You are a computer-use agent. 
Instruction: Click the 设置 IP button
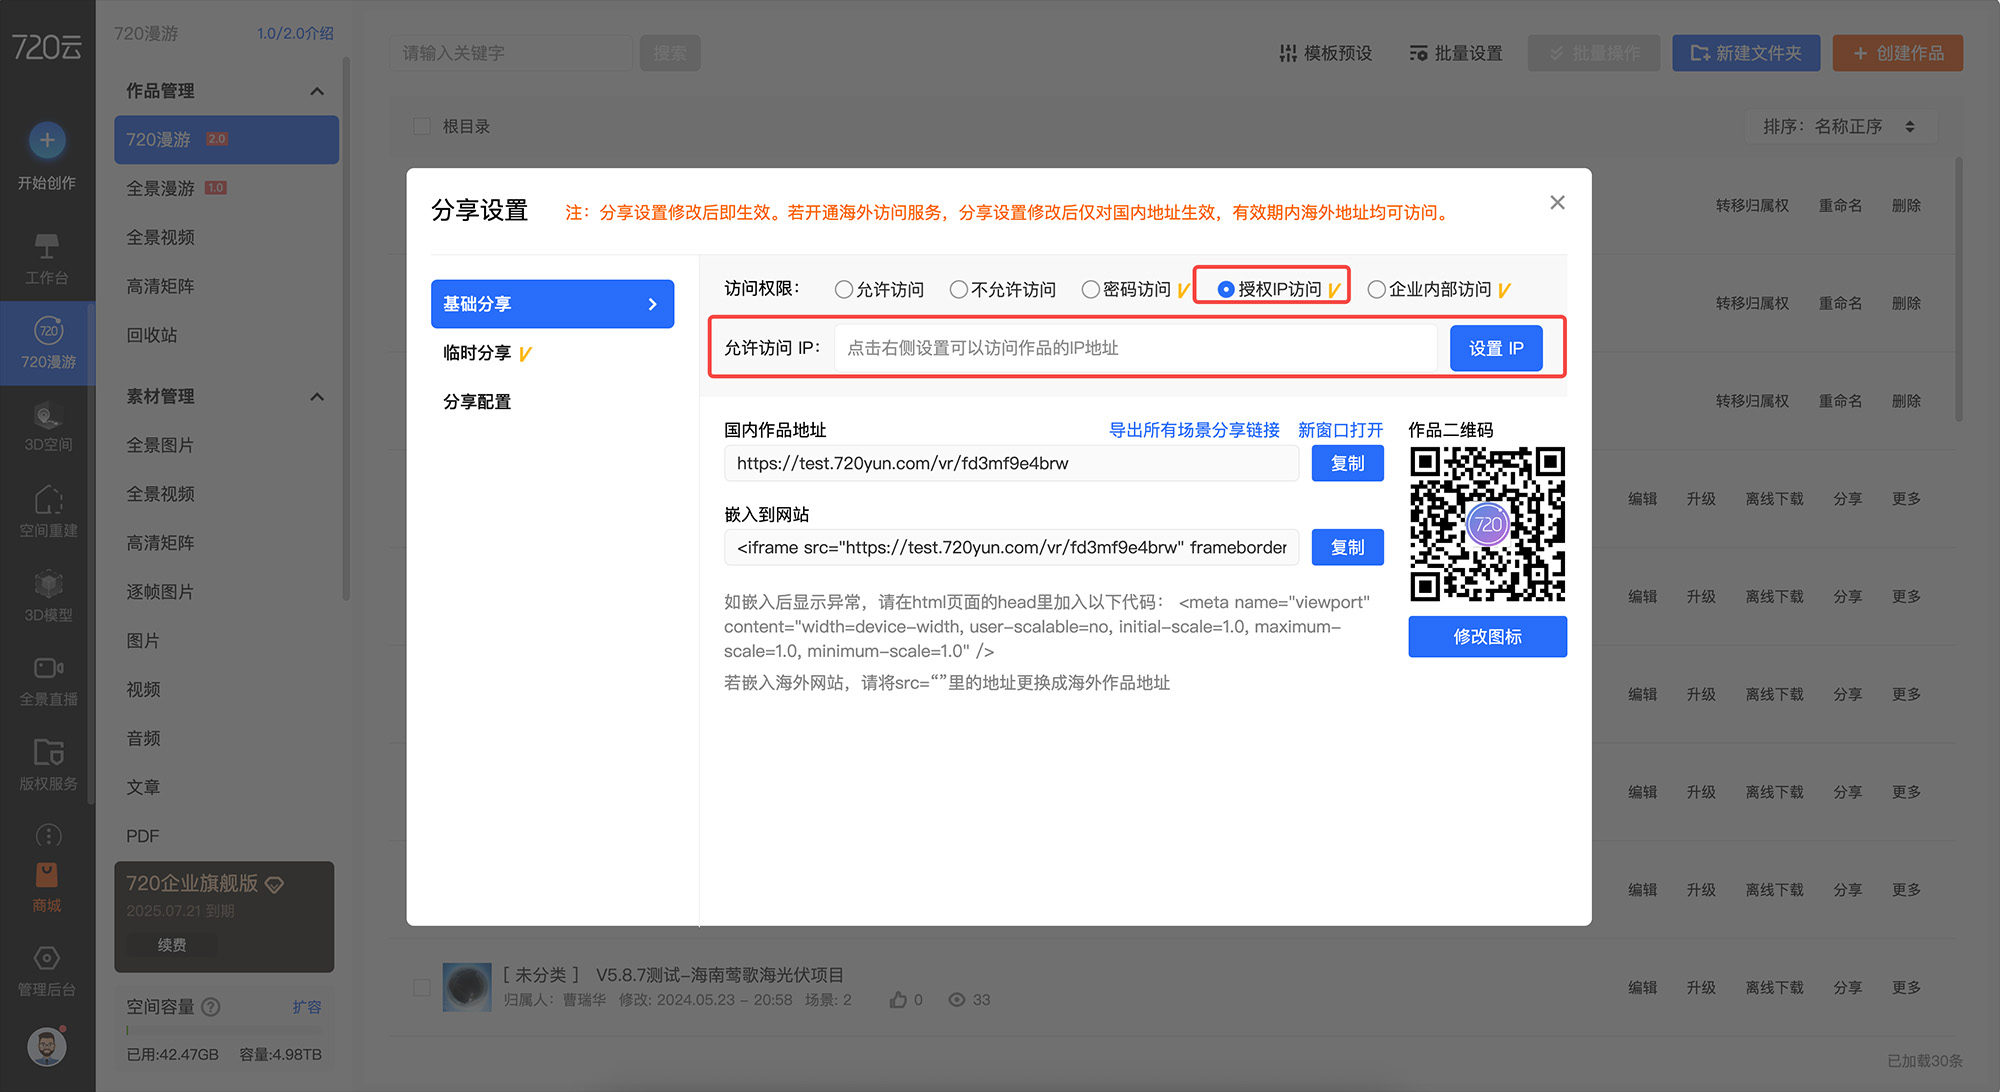click(x=1495, y=348)
